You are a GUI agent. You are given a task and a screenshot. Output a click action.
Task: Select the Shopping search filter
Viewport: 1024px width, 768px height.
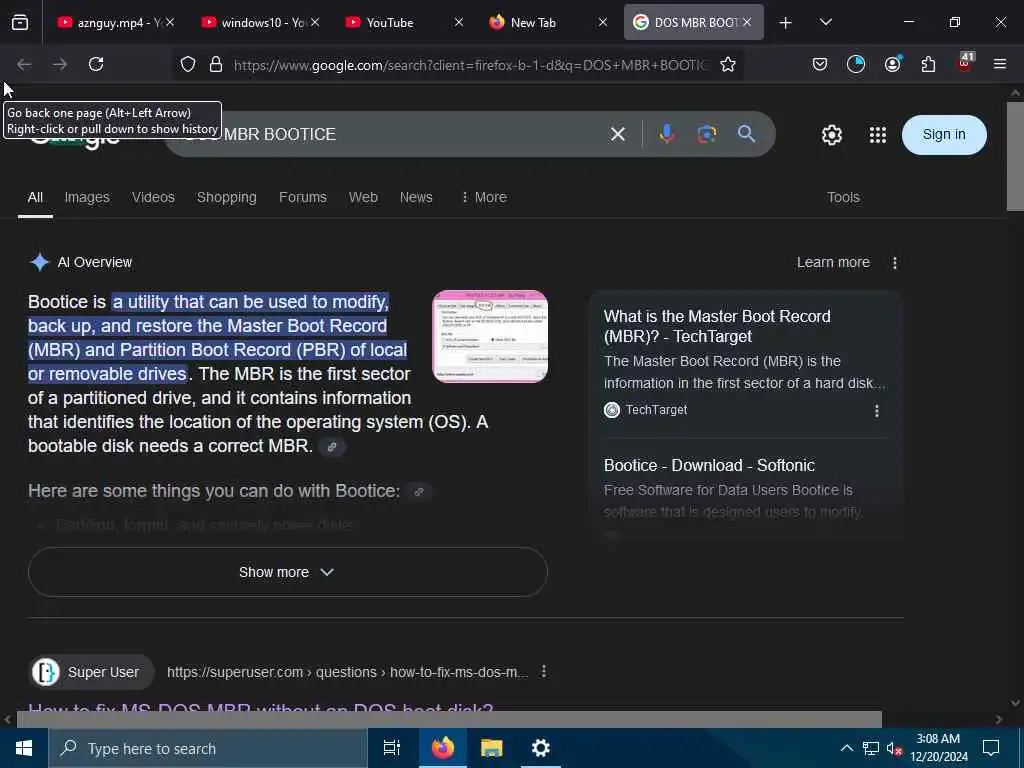tap(227, 197)
